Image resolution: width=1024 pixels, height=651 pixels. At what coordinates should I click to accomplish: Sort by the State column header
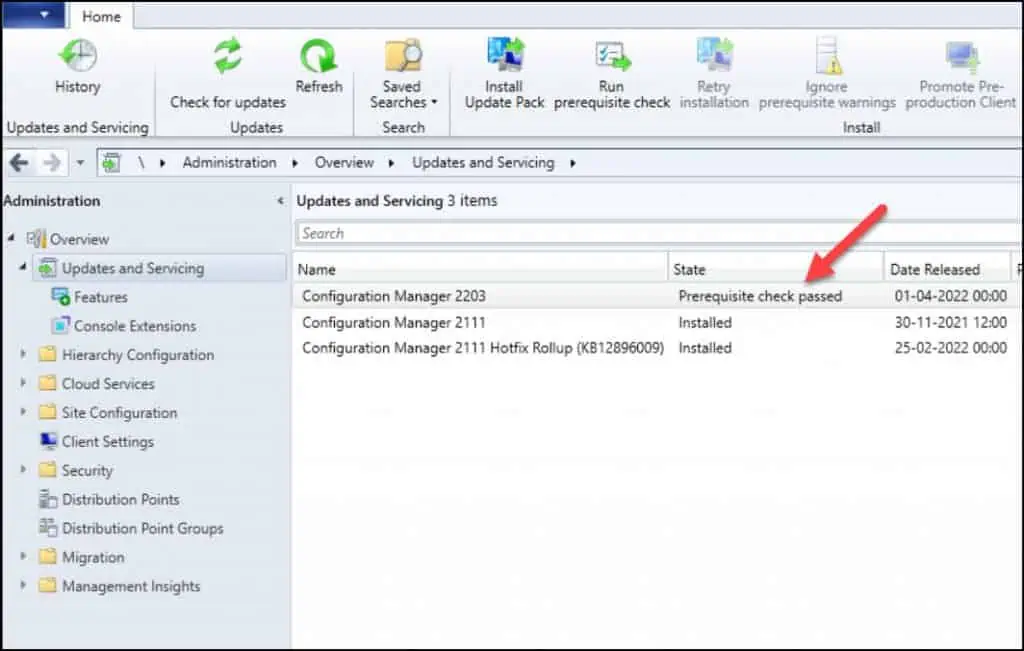[776, 269]
